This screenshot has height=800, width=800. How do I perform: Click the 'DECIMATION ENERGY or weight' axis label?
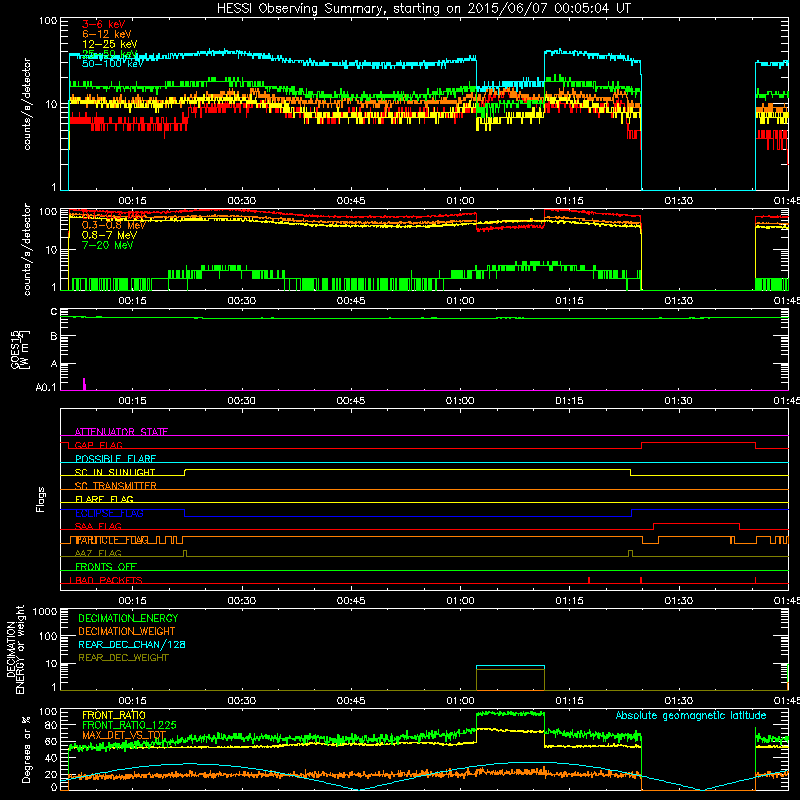tap(15, 649)
